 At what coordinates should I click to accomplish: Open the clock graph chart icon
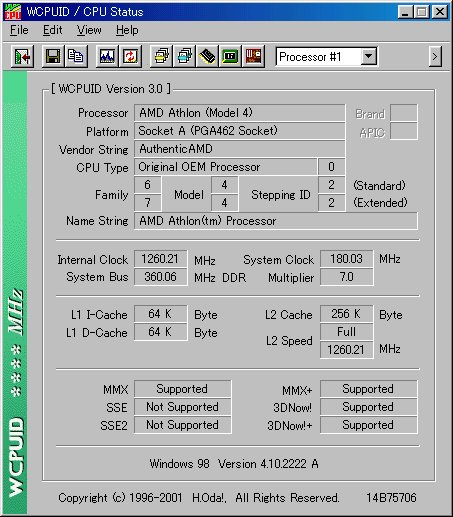click(107, 57)
